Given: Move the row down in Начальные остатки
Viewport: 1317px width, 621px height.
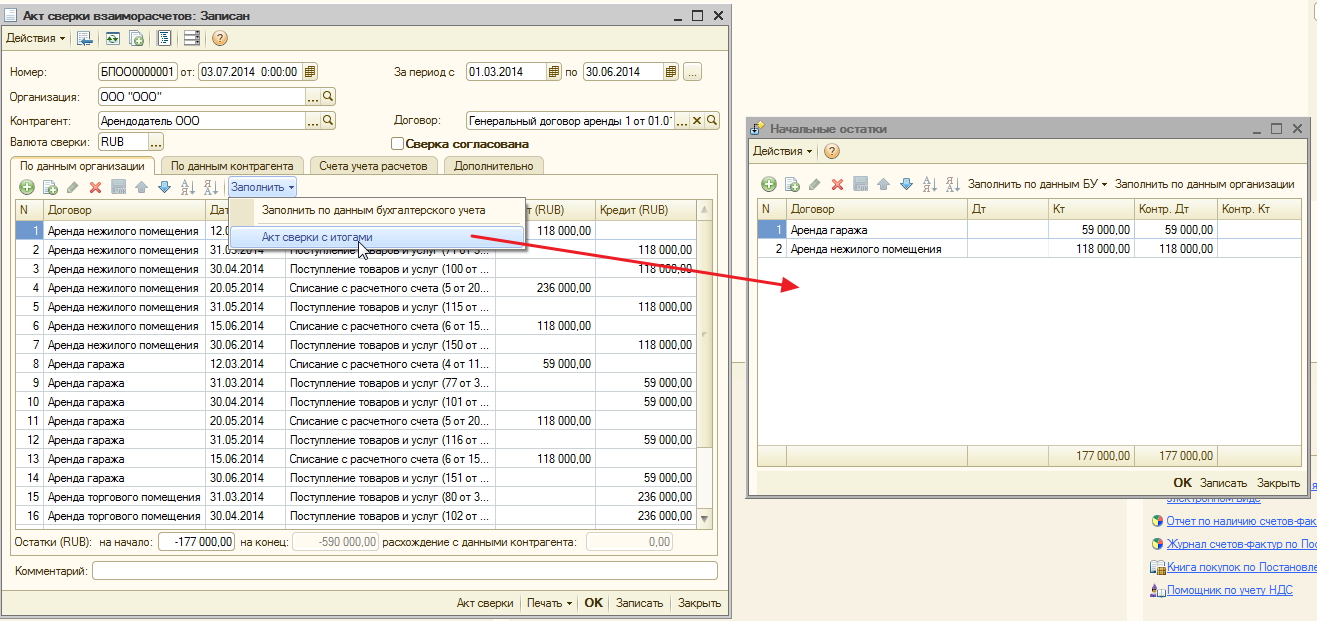Looking at the screenshot, I should (907, 184).
